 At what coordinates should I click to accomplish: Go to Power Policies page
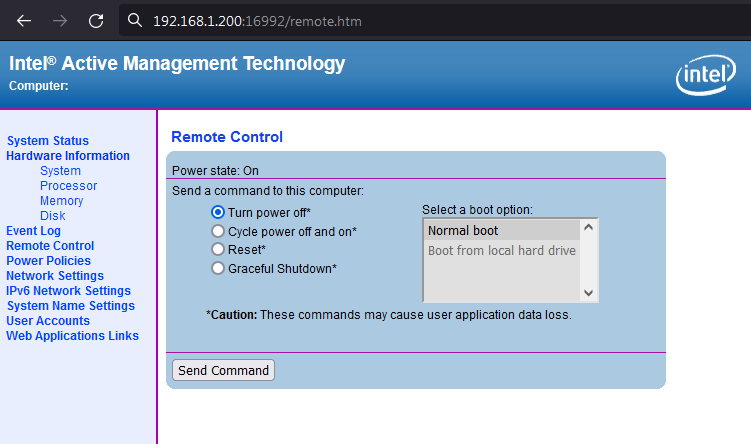click(x=48, y=261)
